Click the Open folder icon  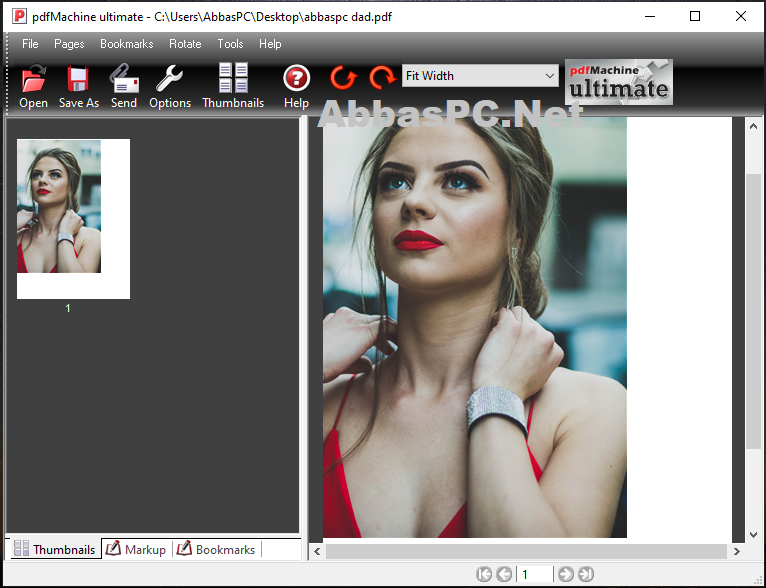34,78
